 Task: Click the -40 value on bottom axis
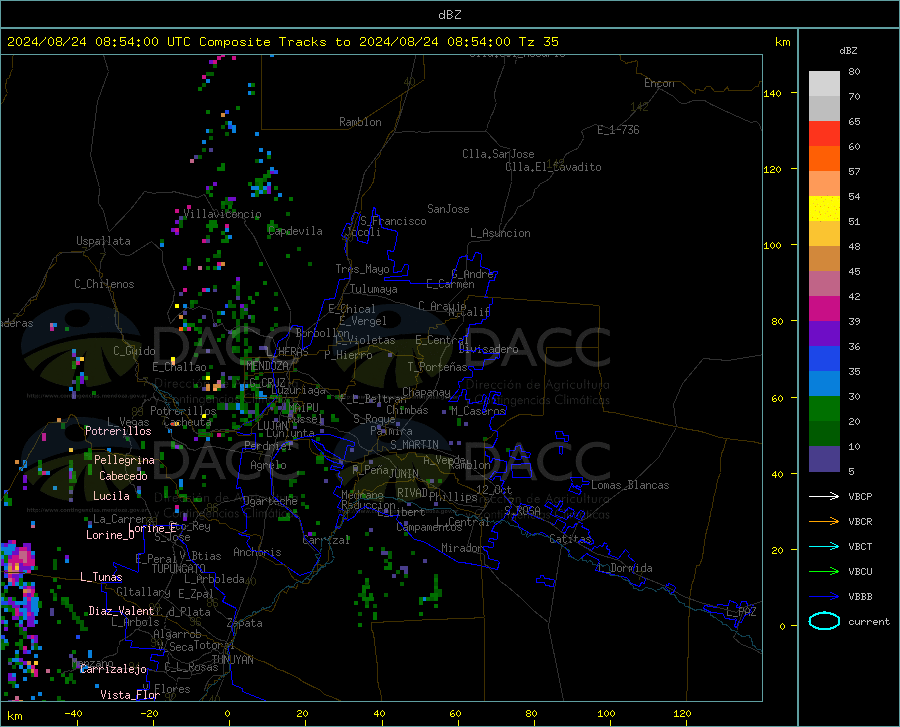pyautogui.click(x=73, y=714)
